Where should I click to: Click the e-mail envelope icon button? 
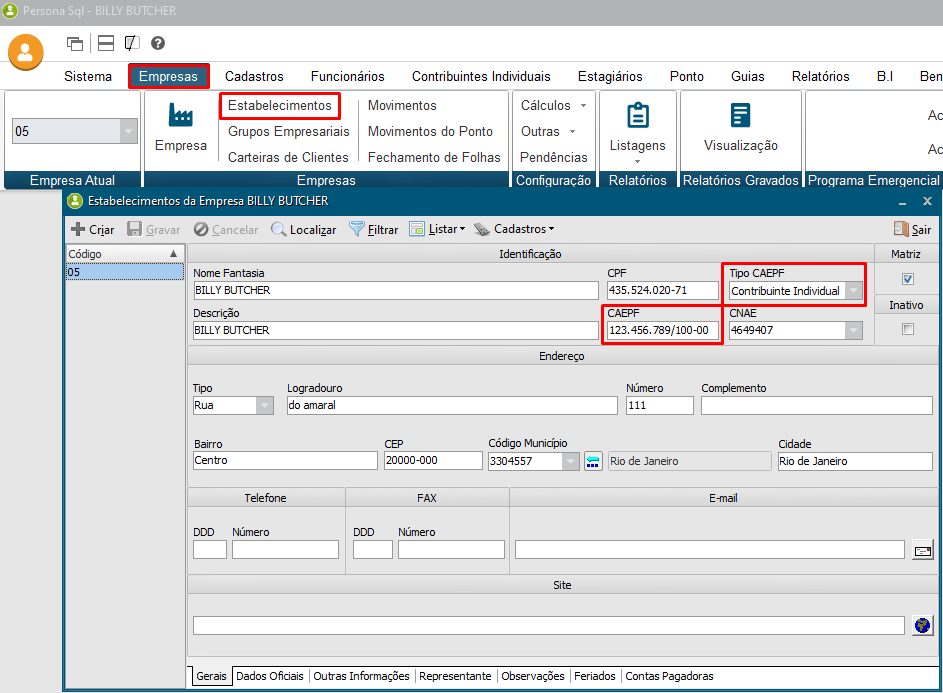click(923, 550)
